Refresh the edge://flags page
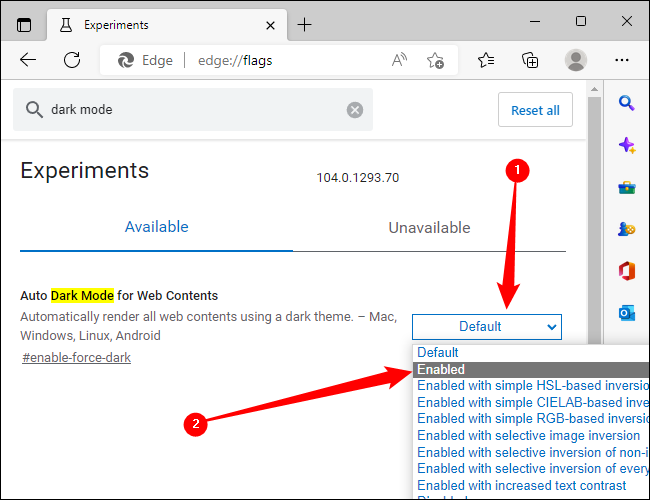Viewport: 650px width, 500px height. tap(72, 60)
